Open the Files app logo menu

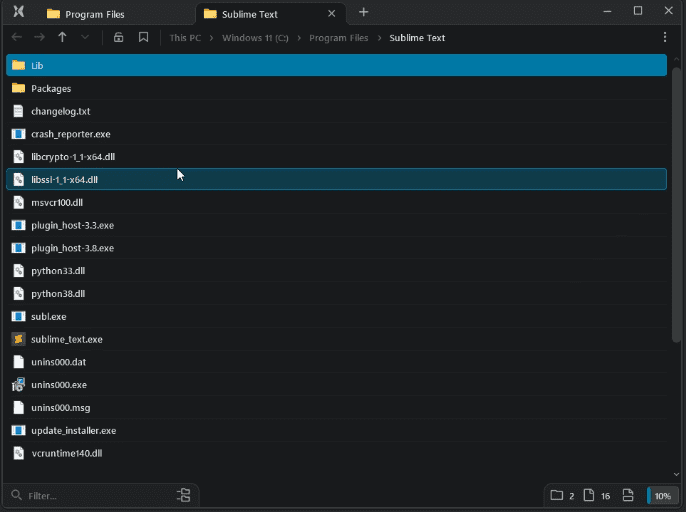pos(18,11)
